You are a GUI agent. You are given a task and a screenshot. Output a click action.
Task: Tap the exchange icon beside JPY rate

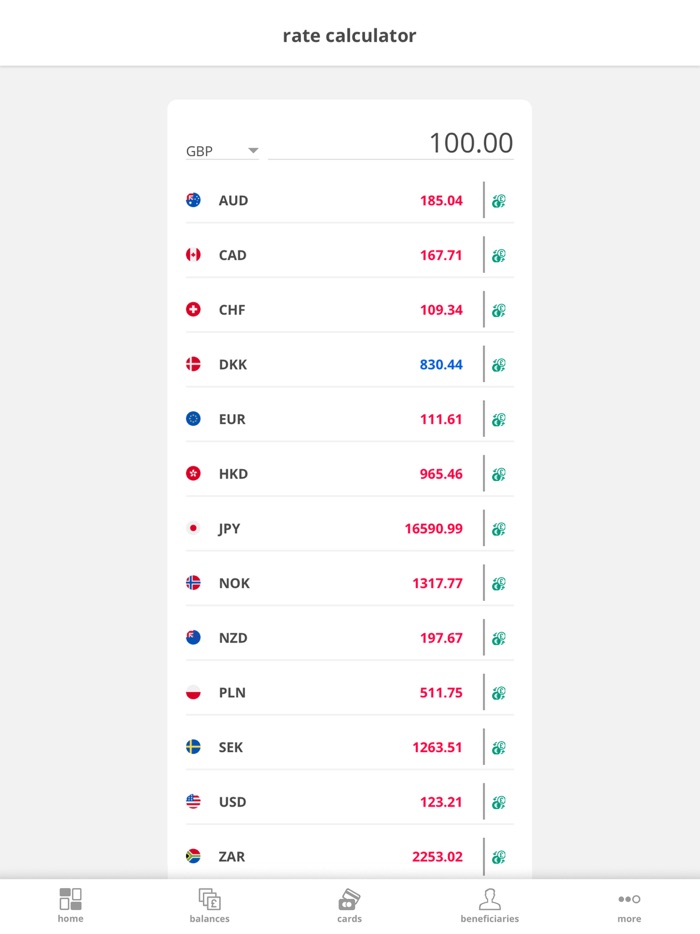click(497, 527)
